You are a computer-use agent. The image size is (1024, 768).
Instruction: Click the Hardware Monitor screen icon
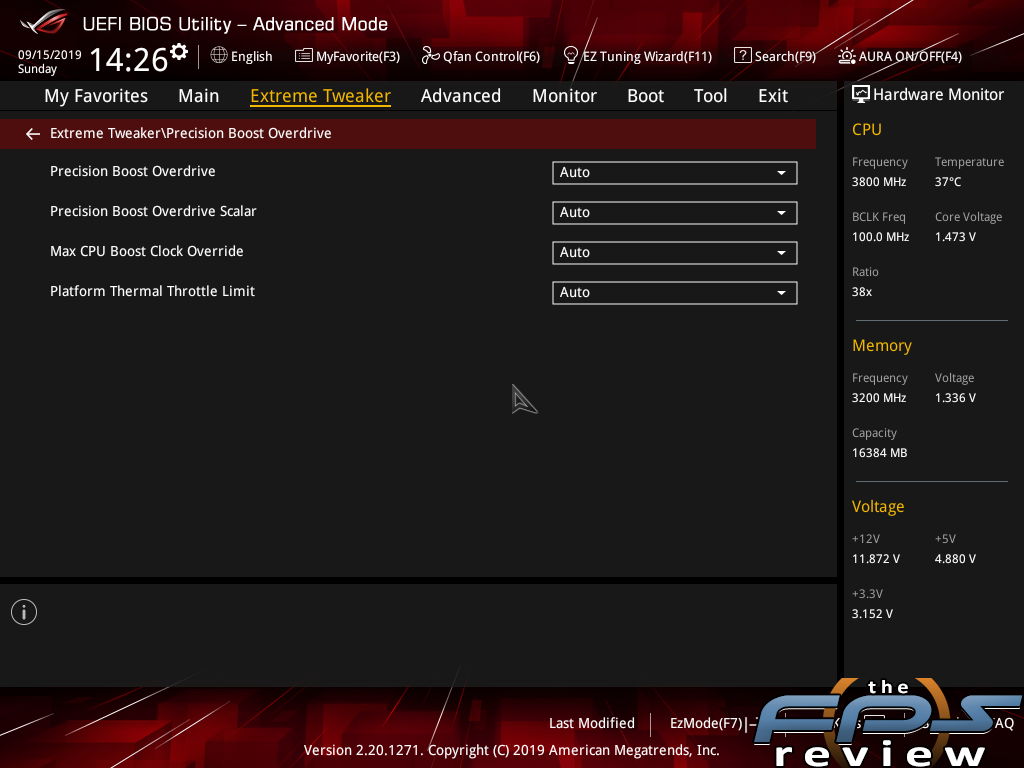(x=861, y=95)
